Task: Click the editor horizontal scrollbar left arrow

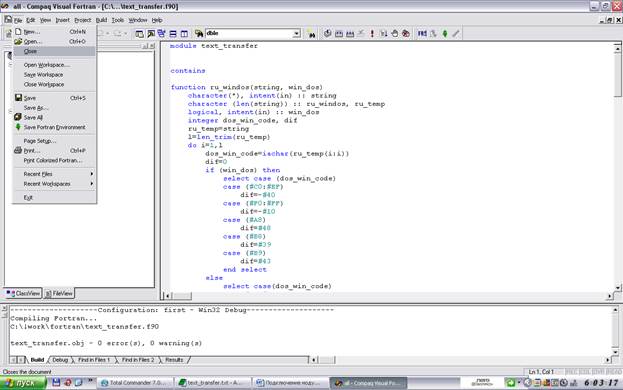Action: pos(167,296)
